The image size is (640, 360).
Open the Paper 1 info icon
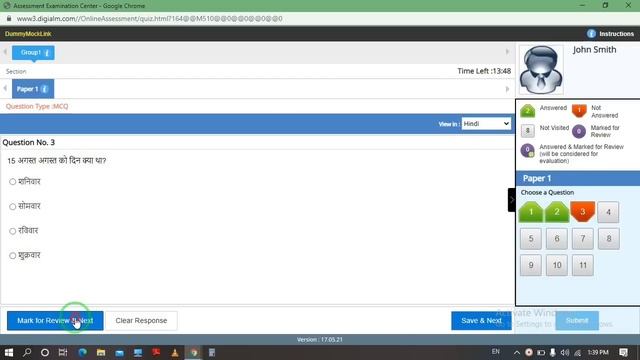(x=44, y=89)
